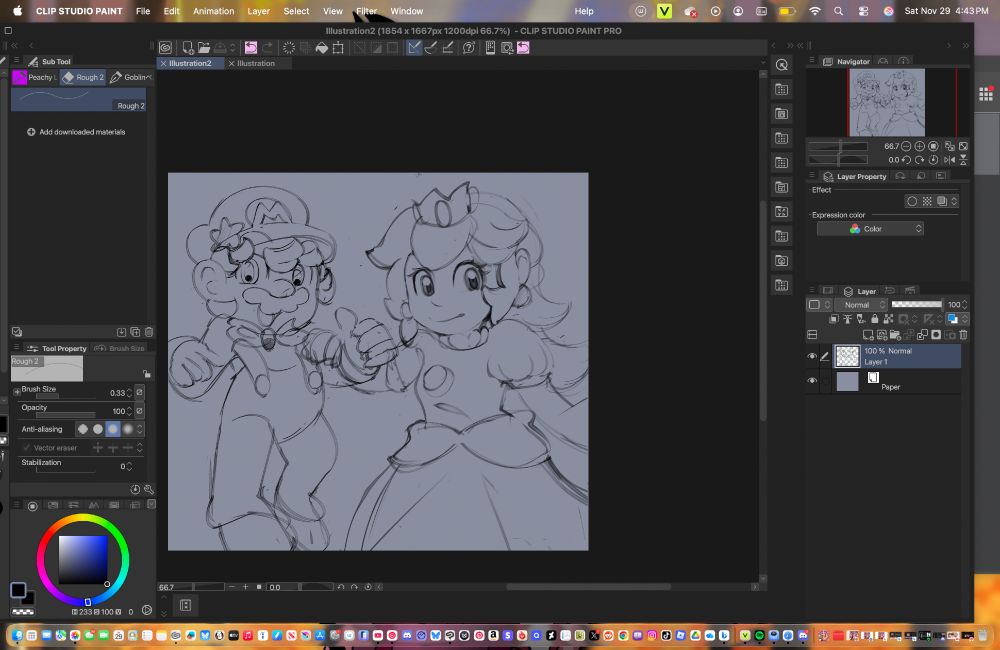Select the Peachy sub tool group

point(34,77)
